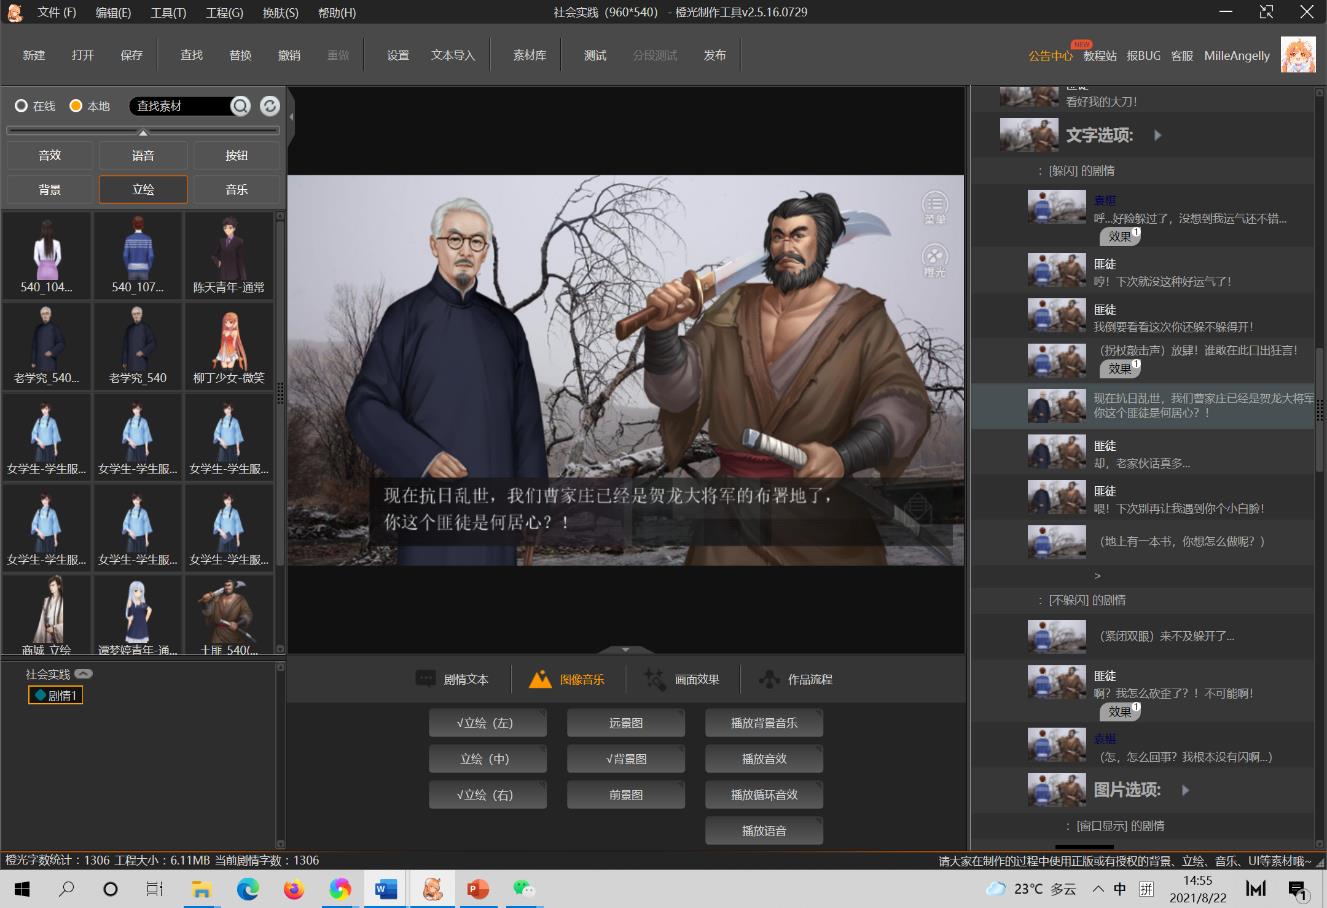The width and height of the screenshot is (1327, 908).
Task: Toggle the √立绘（左） portrait button
Action: 487,723
